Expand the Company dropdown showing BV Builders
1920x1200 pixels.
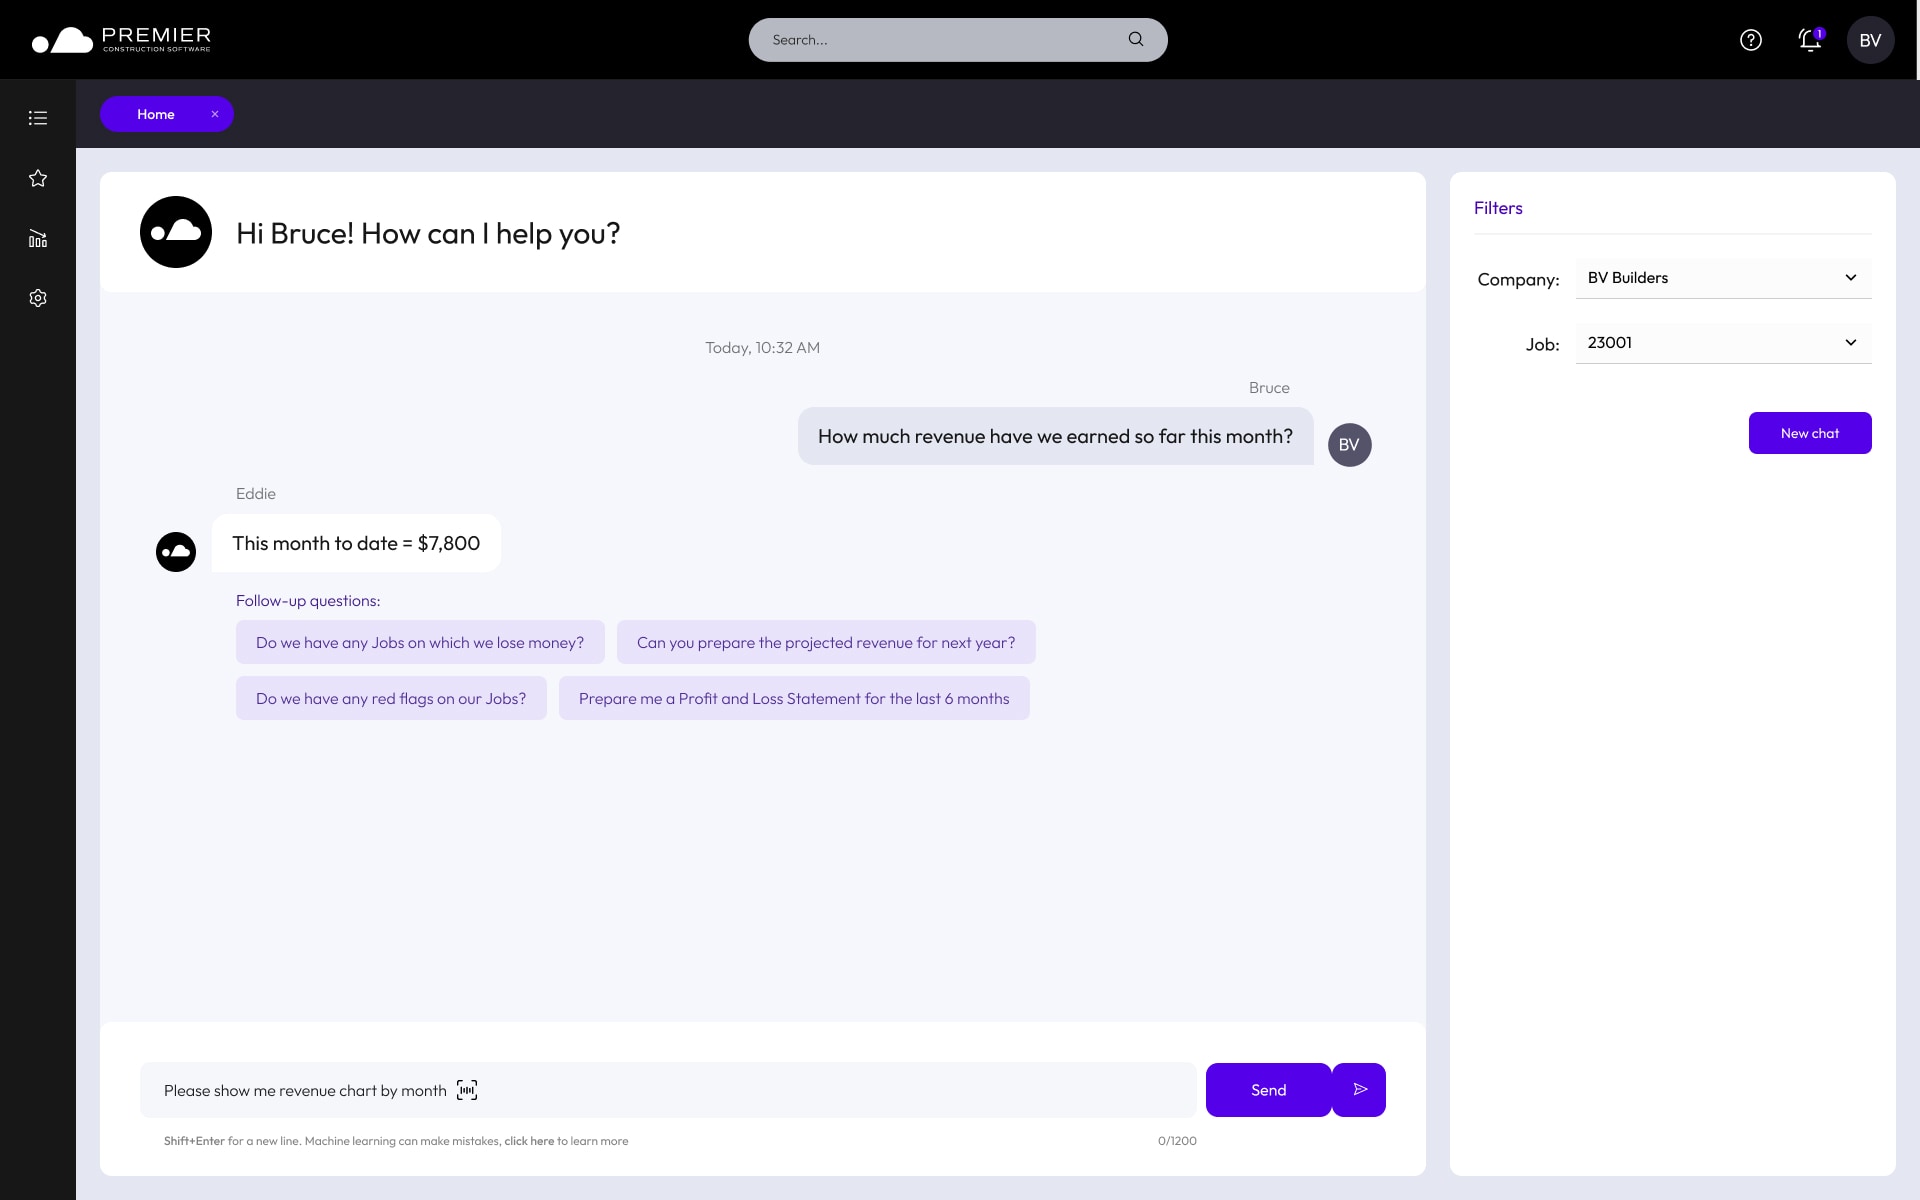coord(1723,278)
